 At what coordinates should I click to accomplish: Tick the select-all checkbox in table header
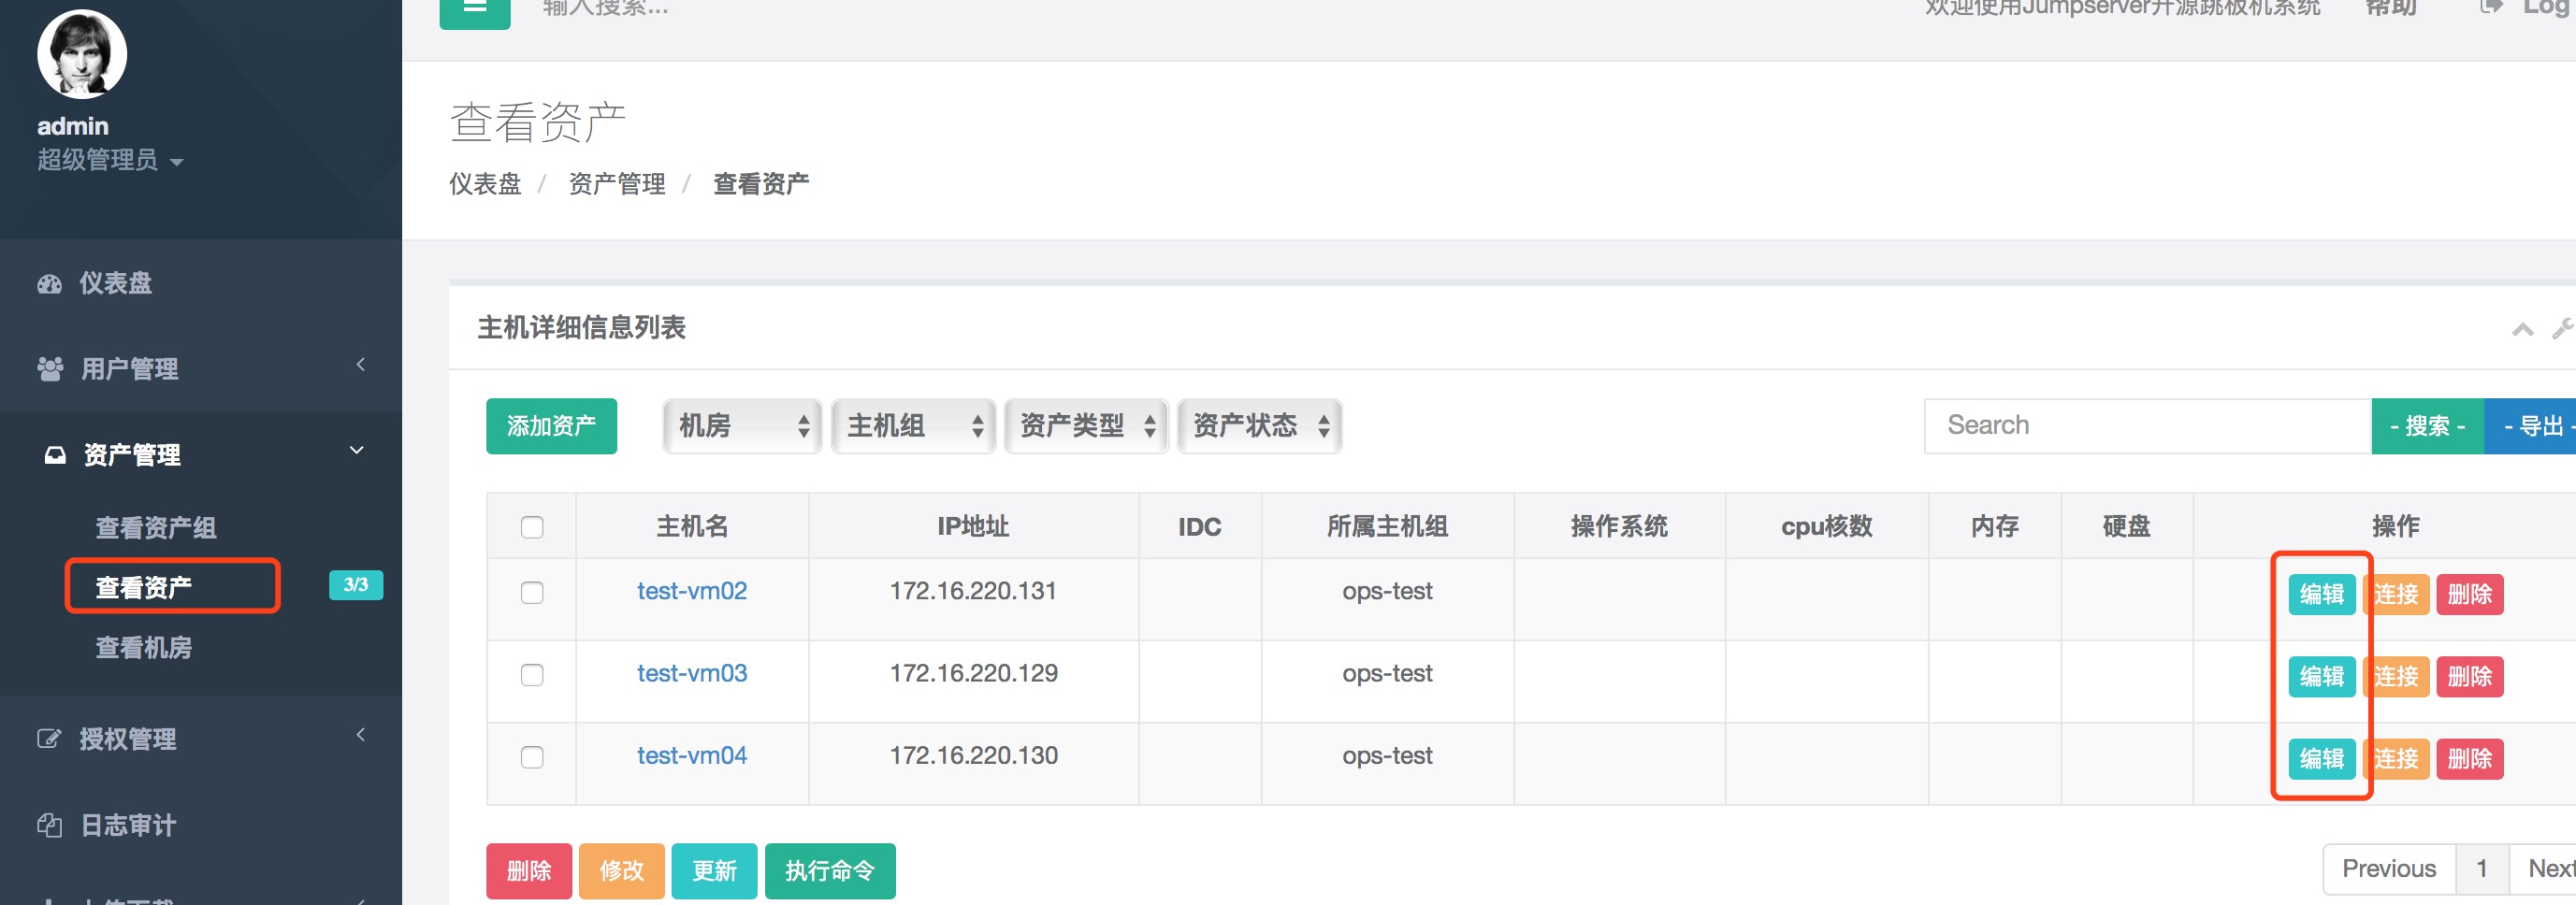point(532,527)
